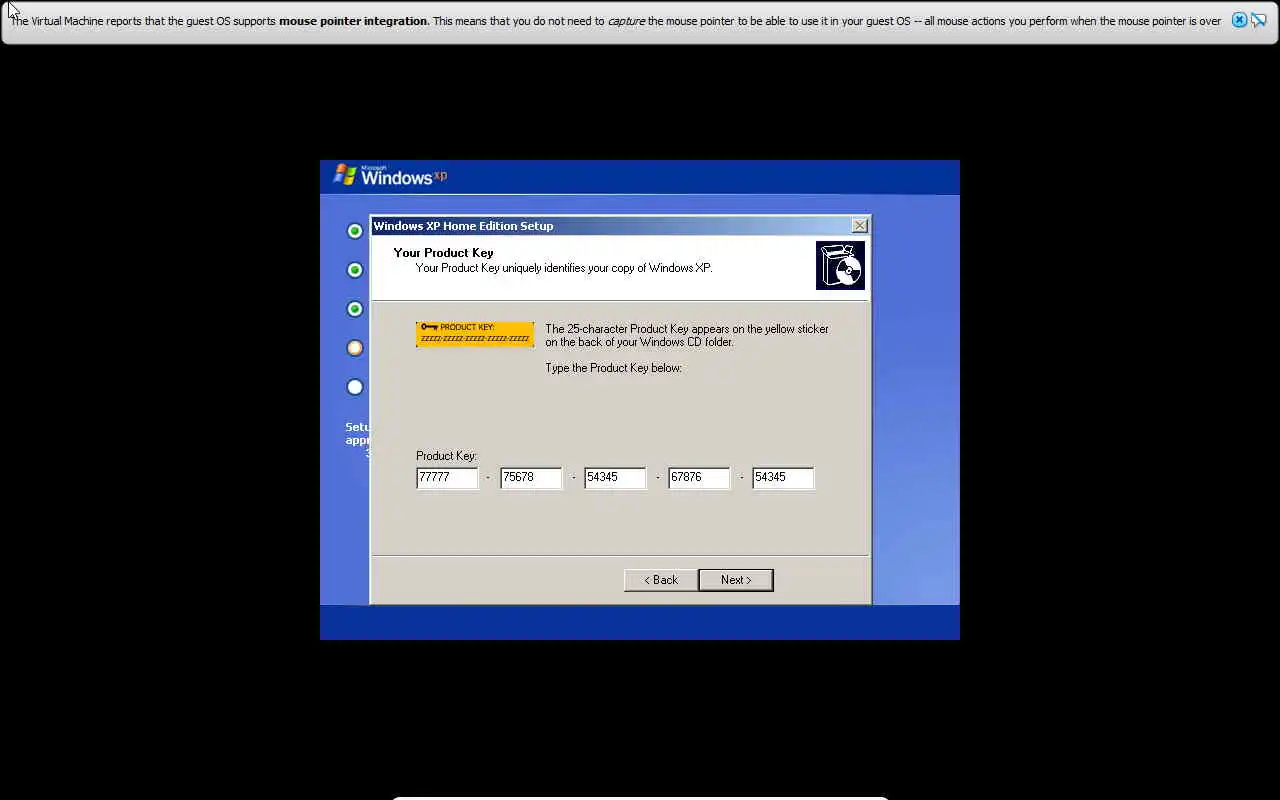The width and height of the screenshot is (1280, 800).
Task: Click the last product key field, reading 54345
Action: [783, 477]
